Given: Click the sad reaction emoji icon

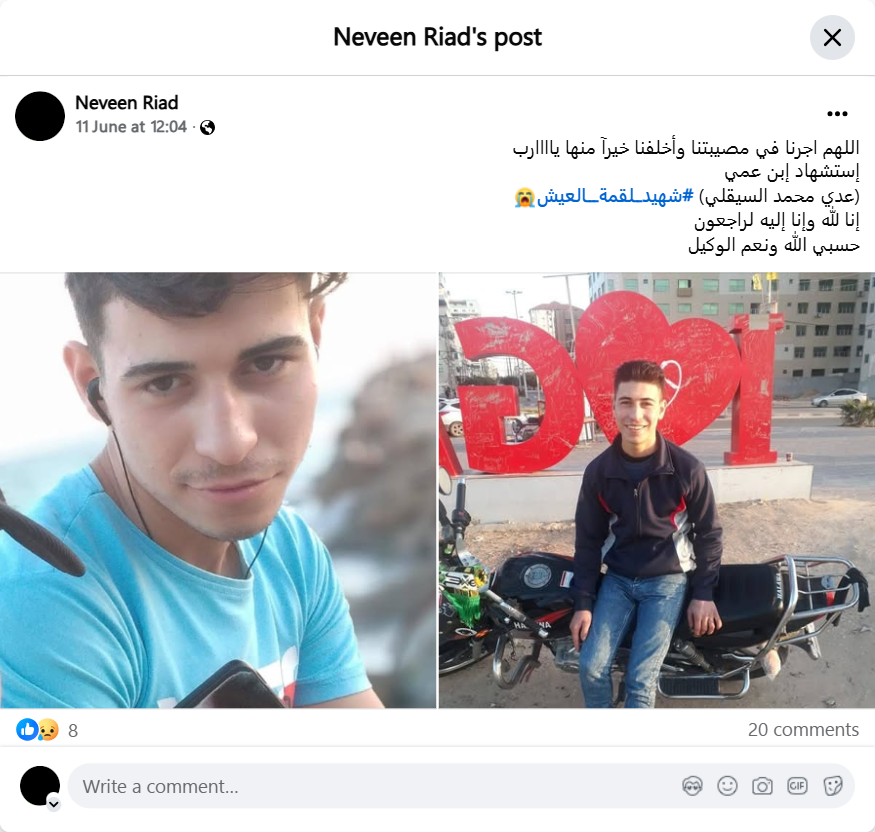Looking at the screenshot, I should pos(49,729).
